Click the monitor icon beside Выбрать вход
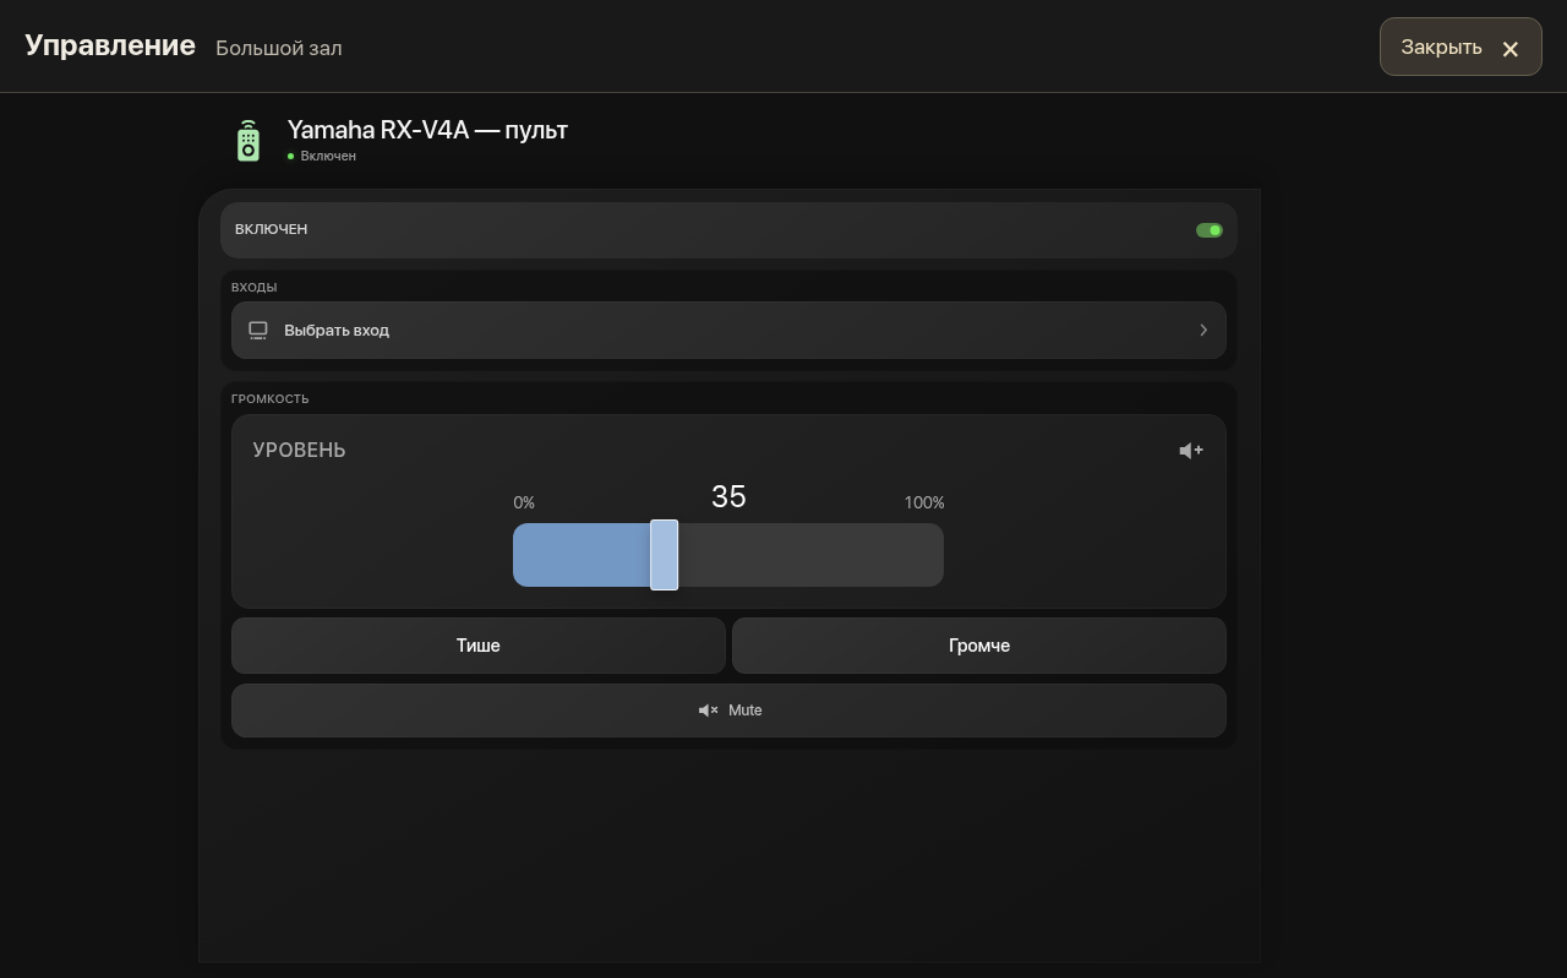The width and height of the screenshot is (1567, 978). 258,330
